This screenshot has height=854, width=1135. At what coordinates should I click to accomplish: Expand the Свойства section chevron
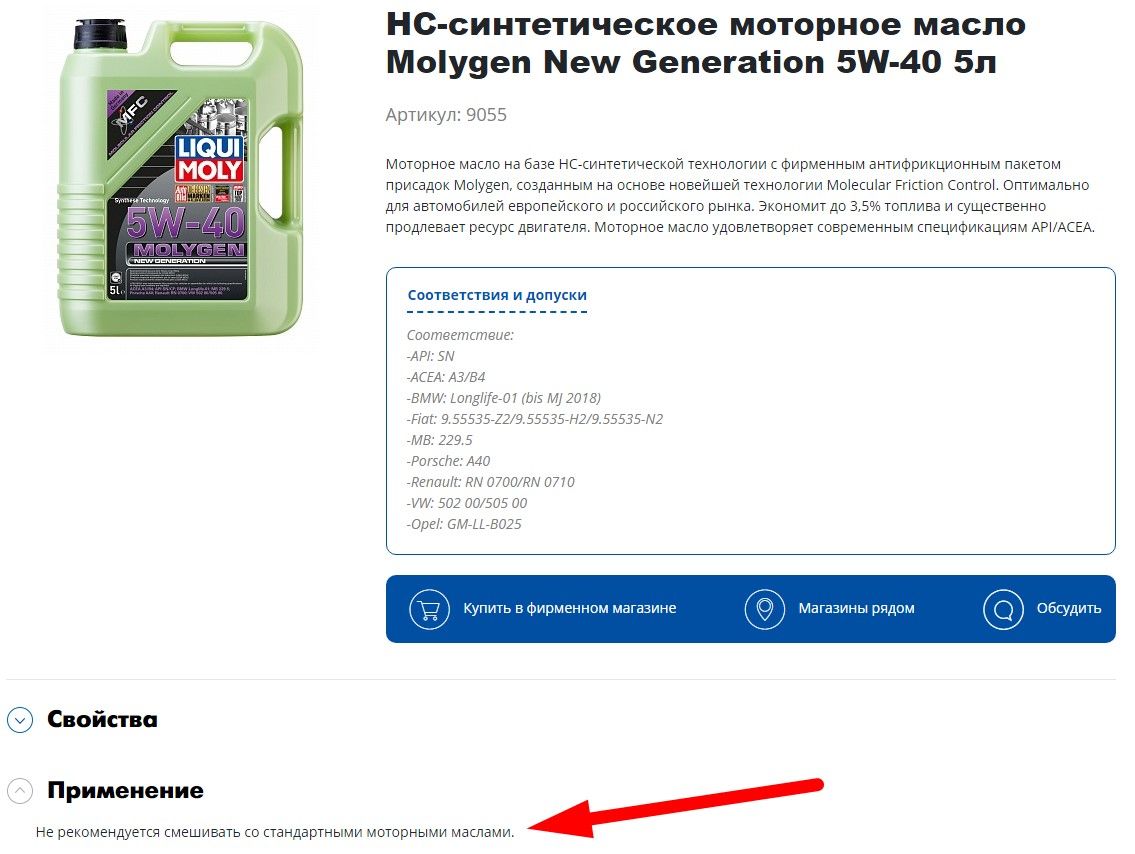tap(20, 719)
